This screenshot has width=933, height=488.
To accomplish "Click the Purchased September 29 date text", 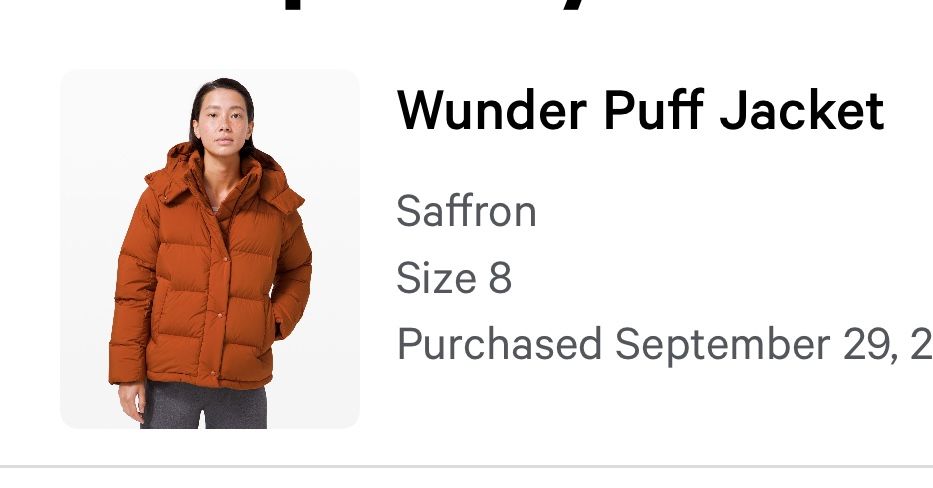I will click(665, 344).
